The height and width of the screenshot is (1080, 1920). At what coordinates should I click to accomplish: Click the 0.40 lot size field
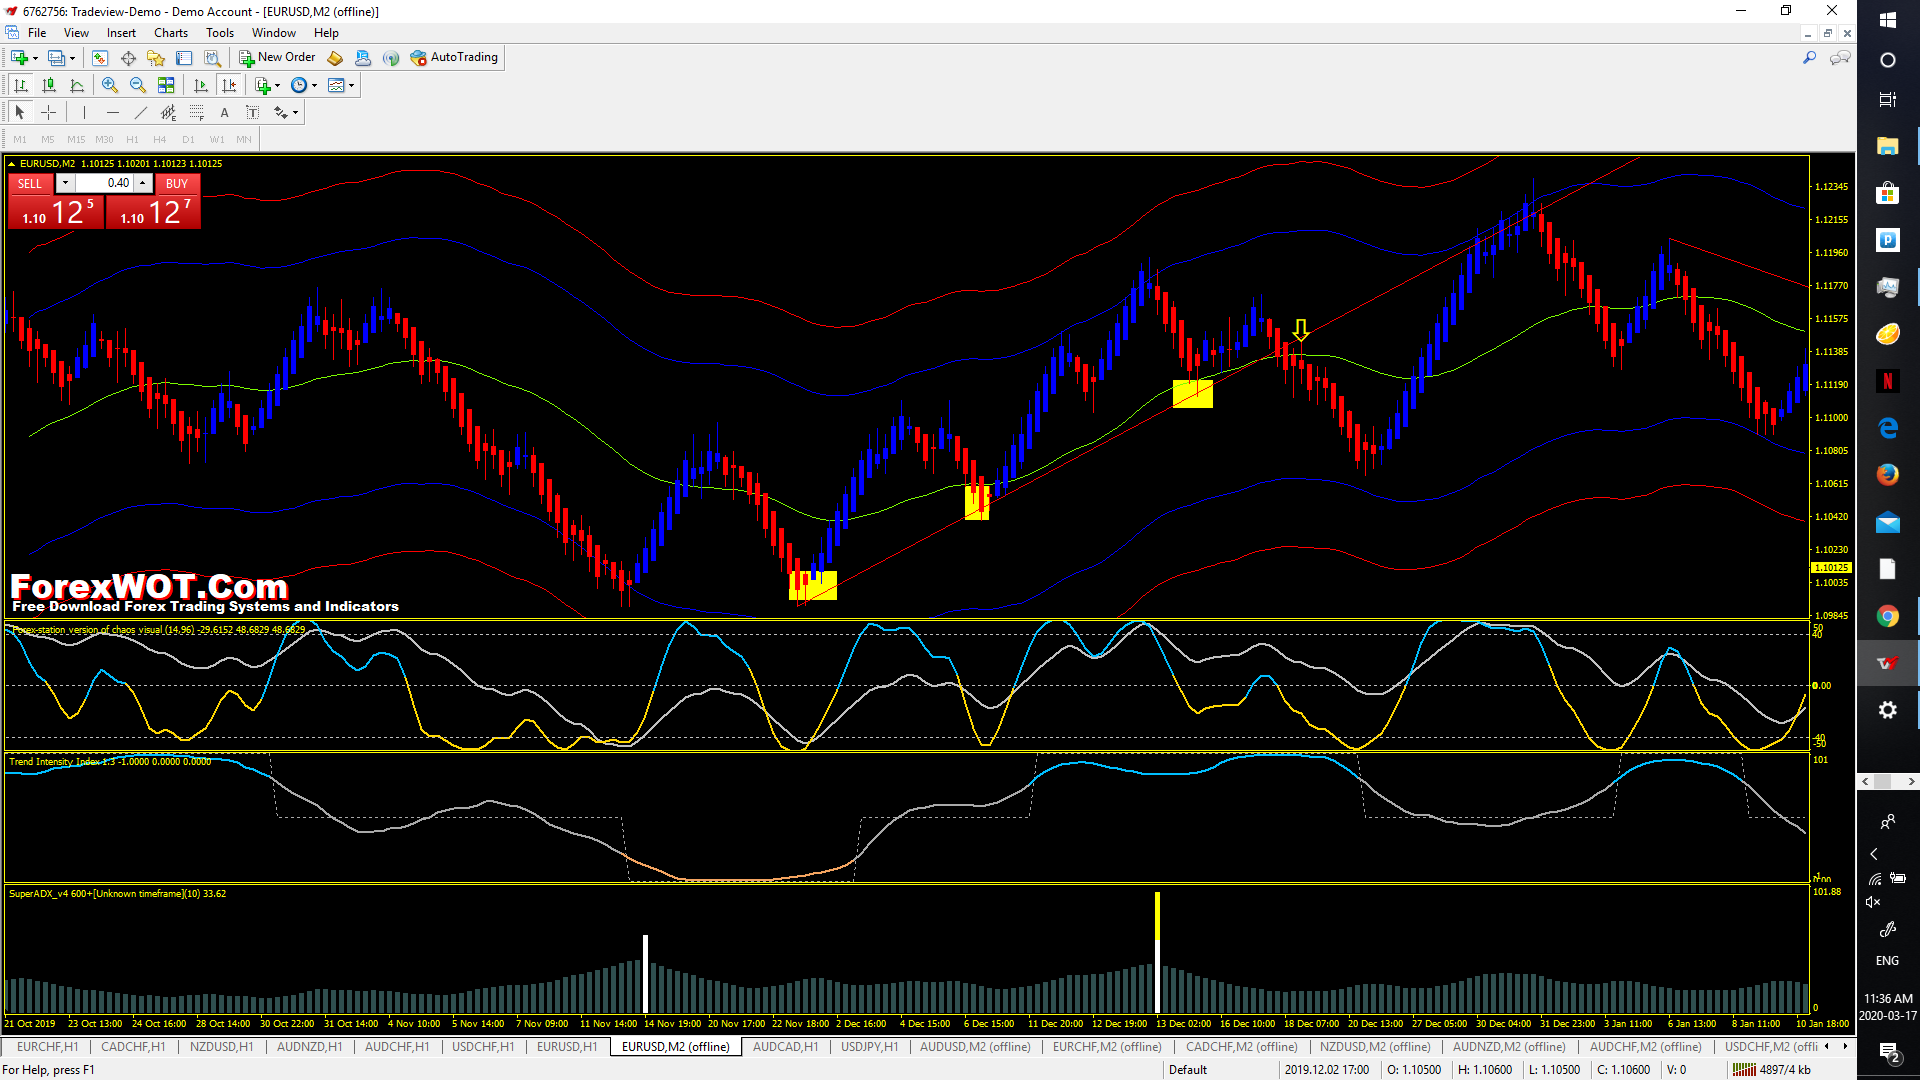(106, 183)
